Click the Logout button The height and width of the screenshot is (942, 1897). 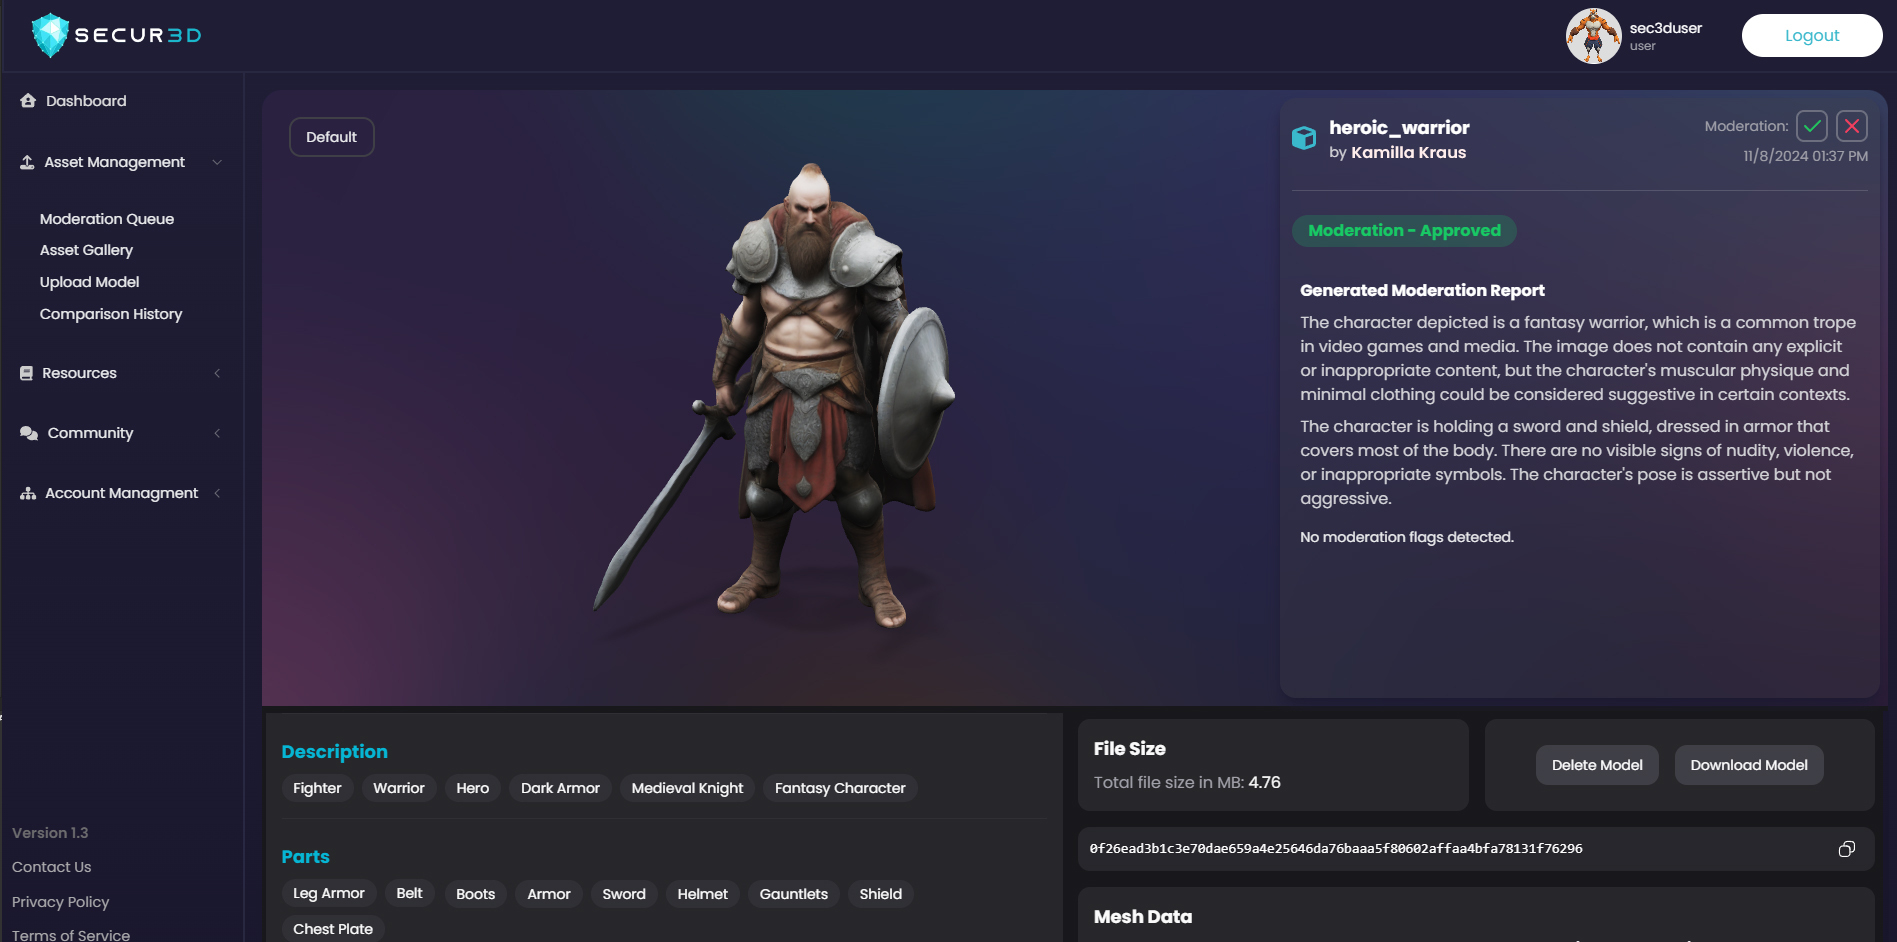click(1812, 36)
